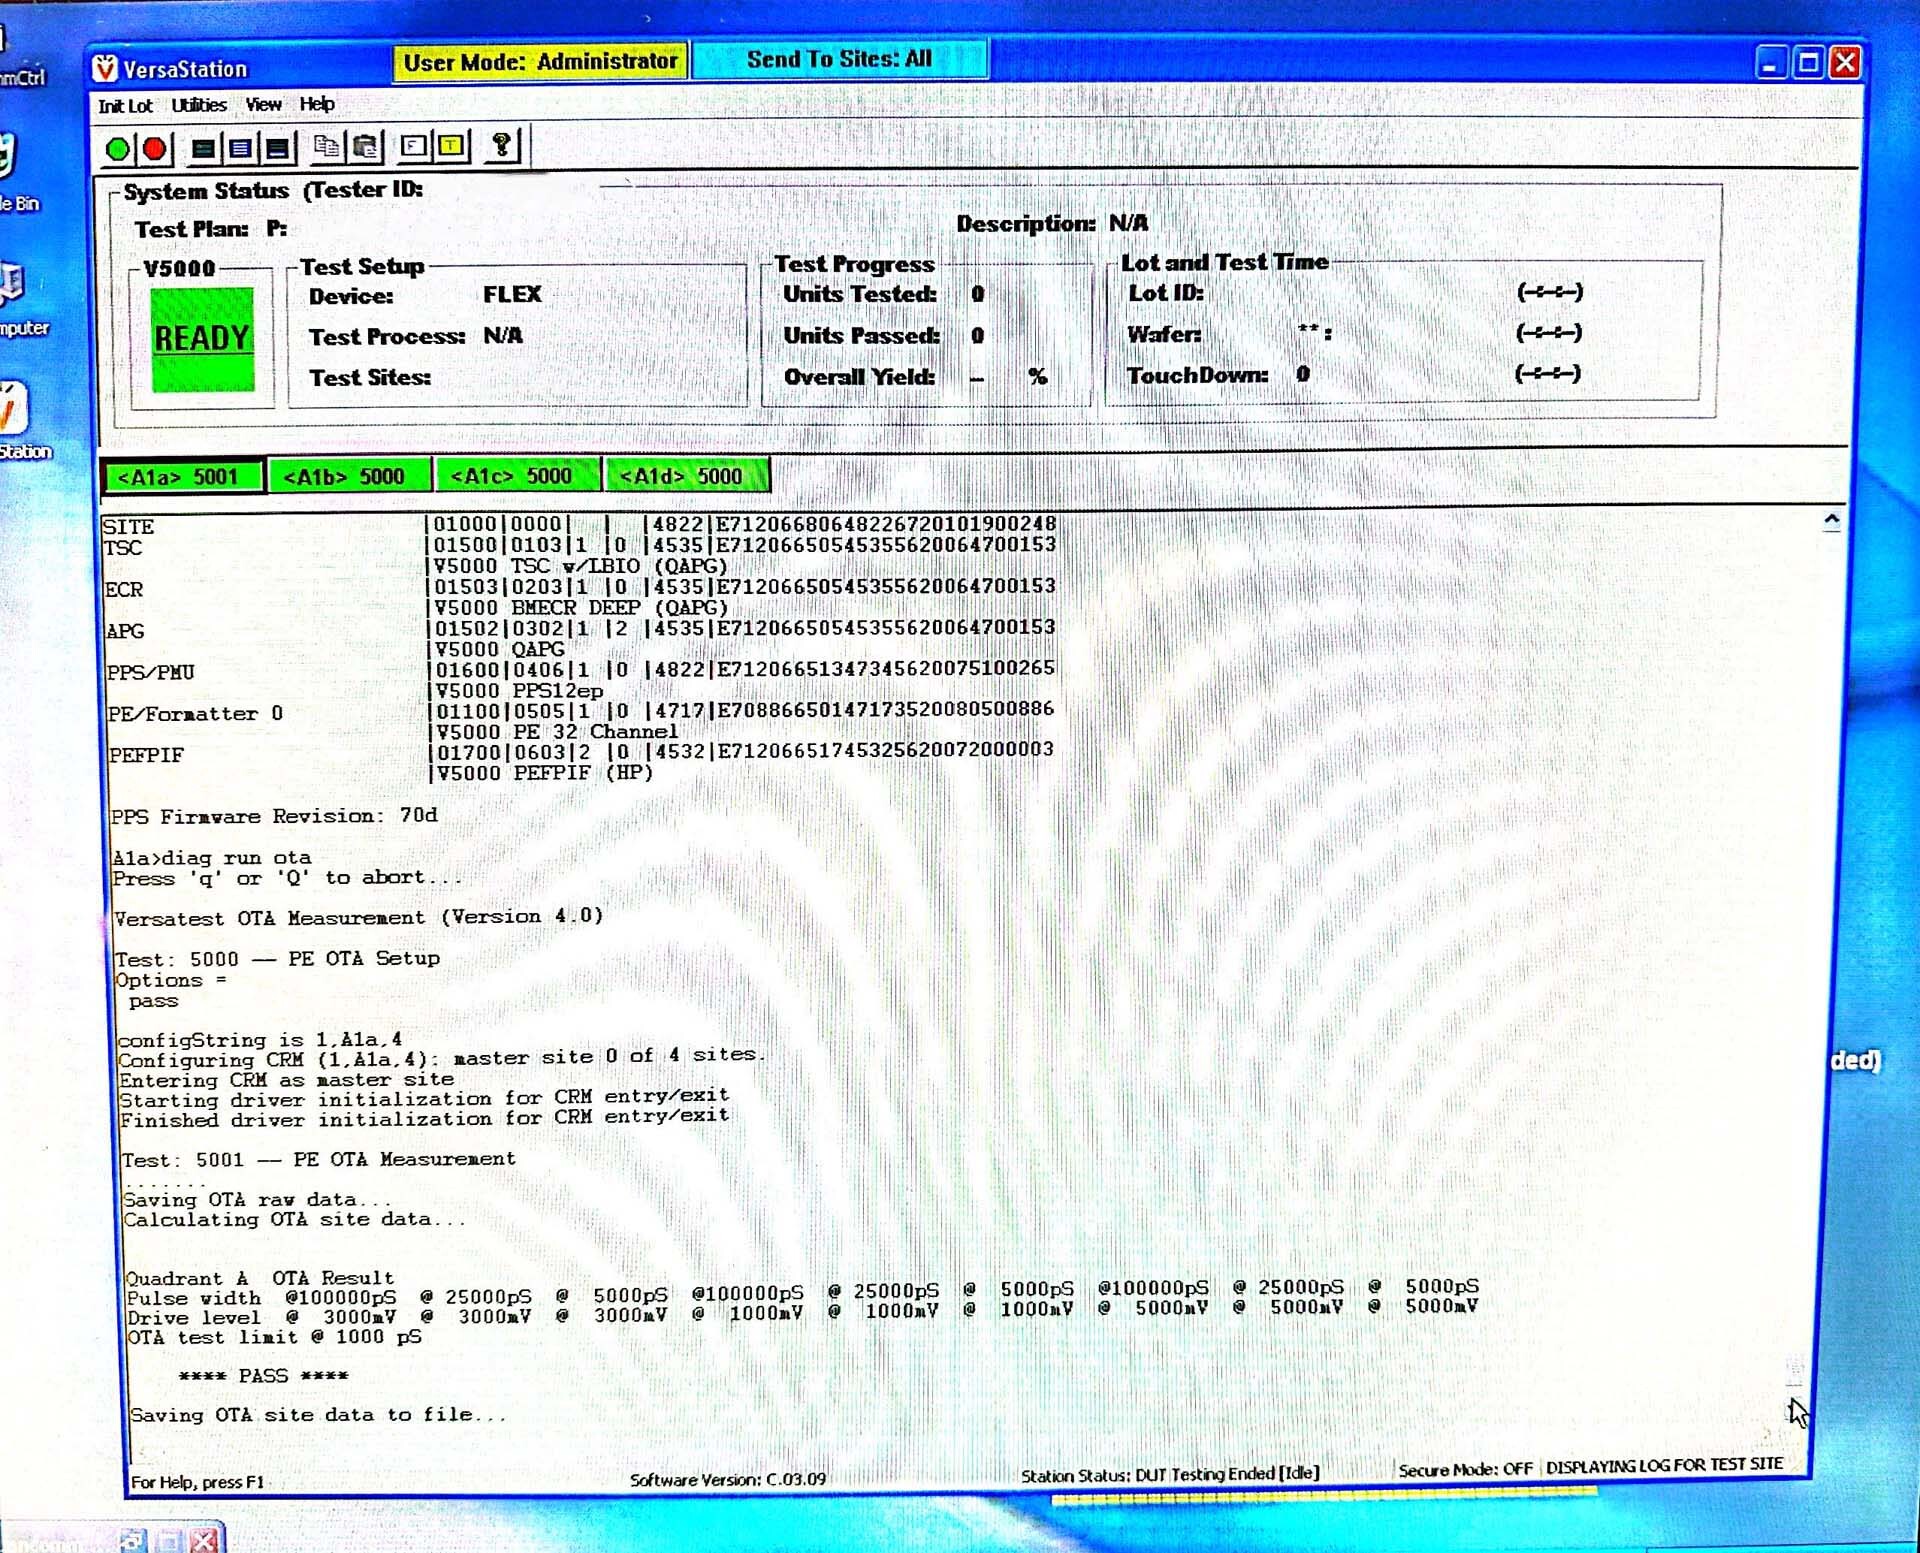Click the 'Overall Yield:' label
This screenshot has width=1920, height=1553.
tap(859, 377)
